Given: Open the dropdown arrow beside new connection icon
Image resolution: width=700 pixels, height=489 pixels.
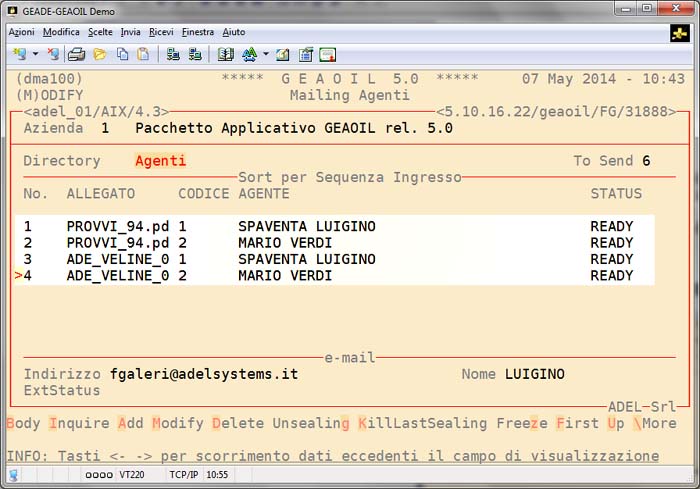Looking at the screenshot, I should [35, 54].
